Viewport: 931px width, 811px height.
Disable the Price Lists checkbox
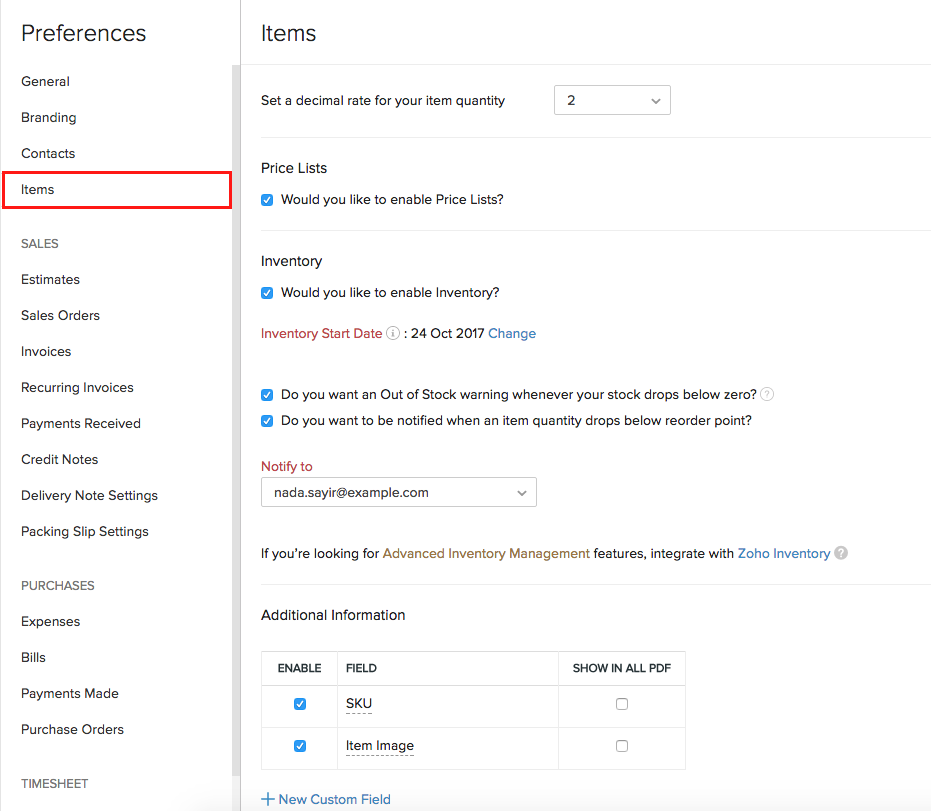[267, 199]
